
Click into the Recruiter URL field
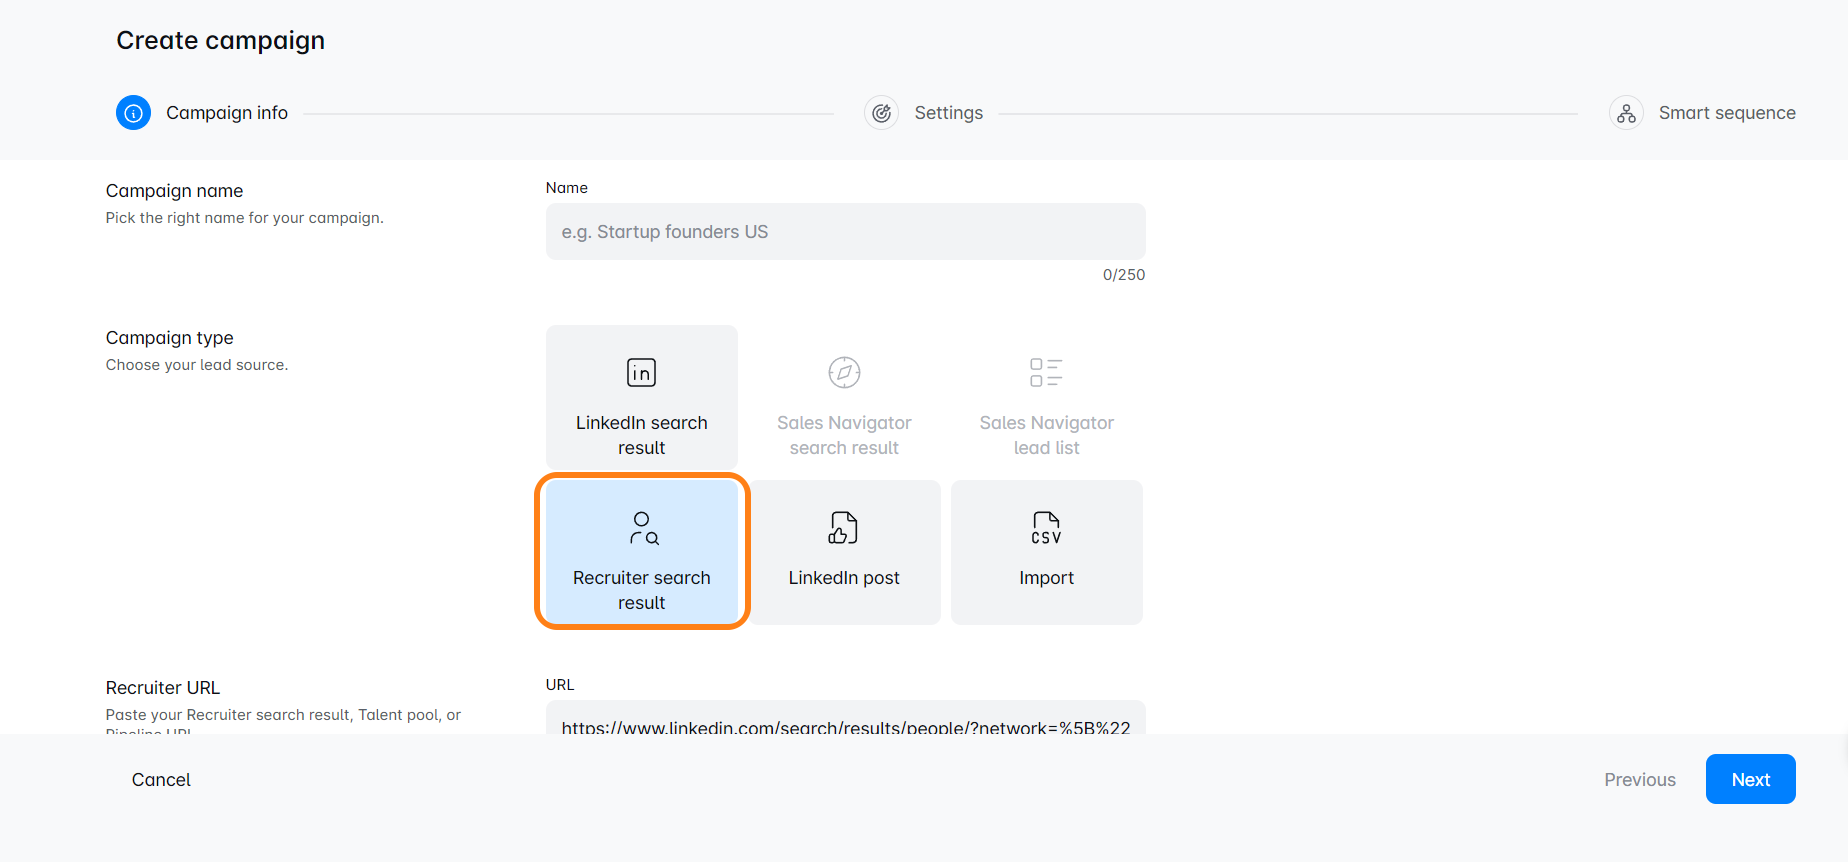pos(845,722)
